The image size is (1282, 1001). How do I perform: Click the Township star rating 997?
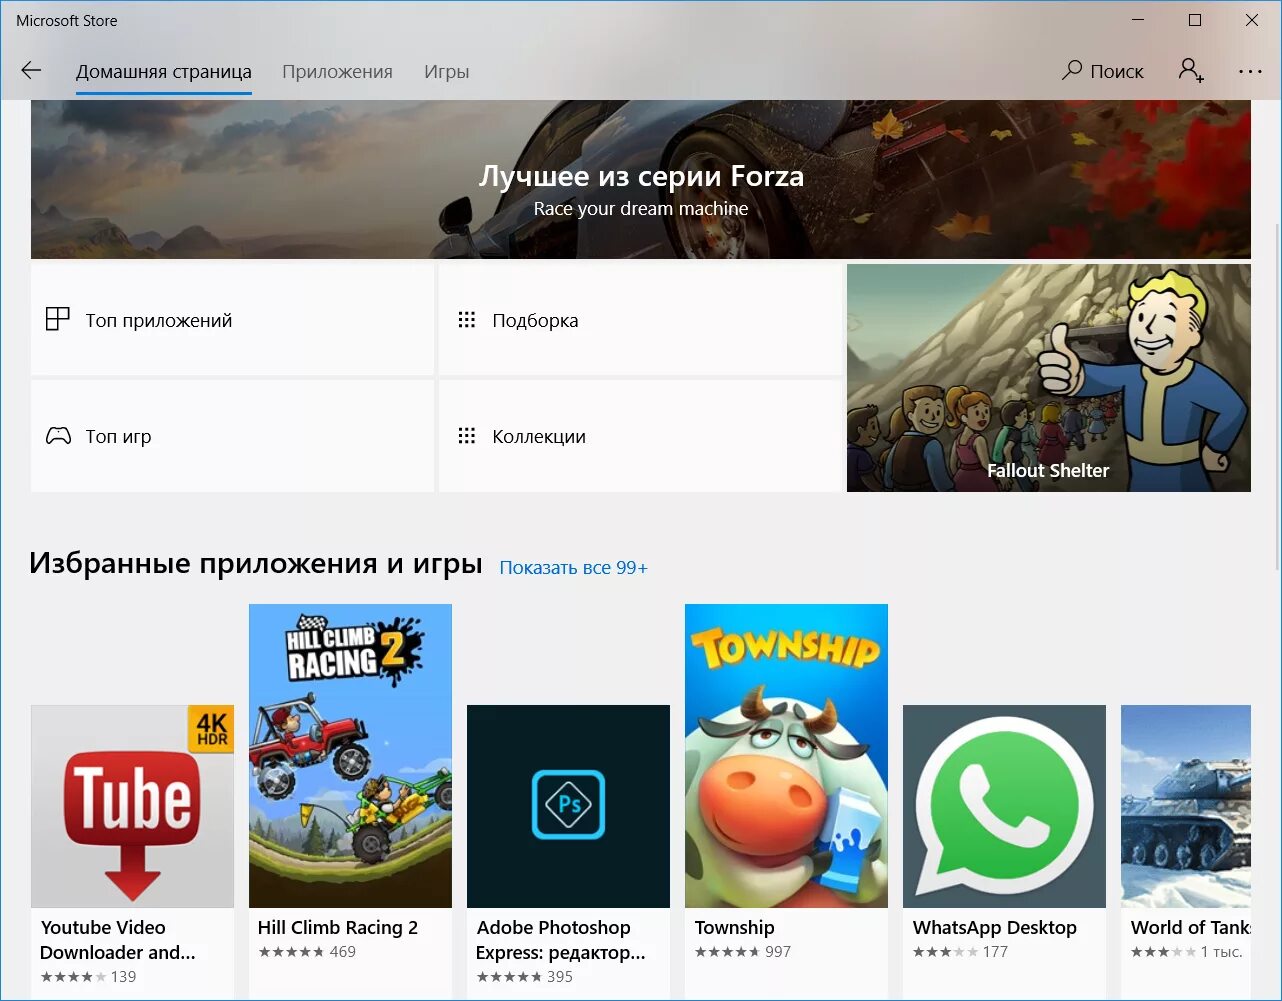pyautogui.click(x=743, y=952)
